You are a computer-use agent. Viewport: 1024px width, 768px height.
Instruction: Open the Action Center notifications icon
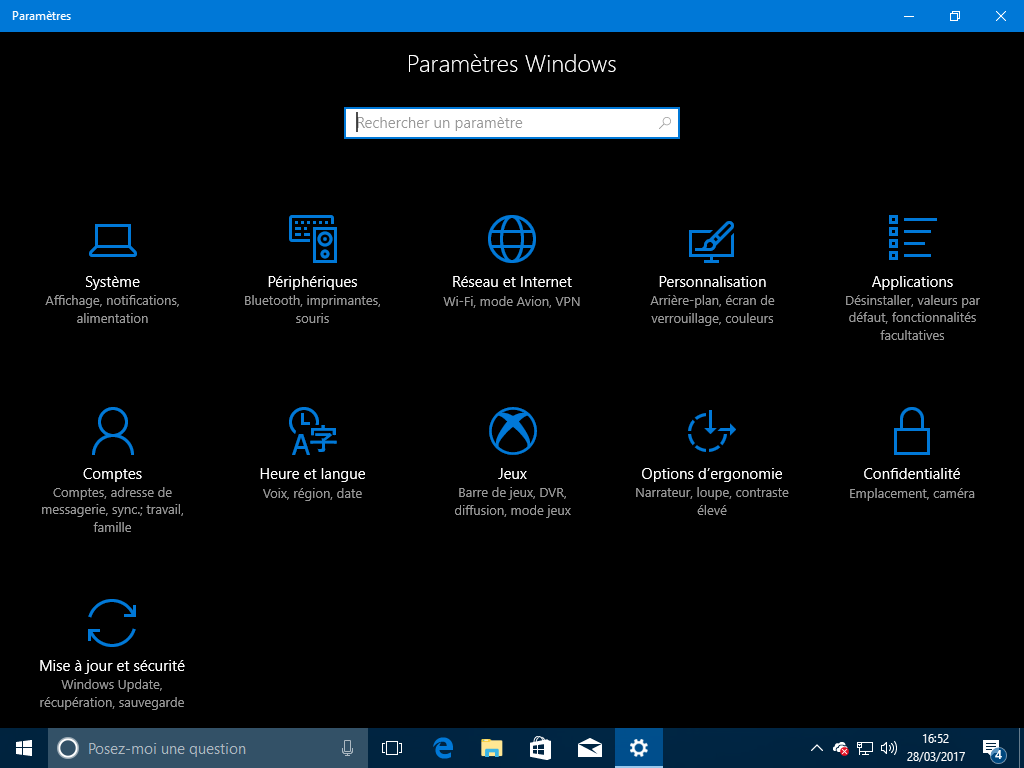(x=993, y=748)
